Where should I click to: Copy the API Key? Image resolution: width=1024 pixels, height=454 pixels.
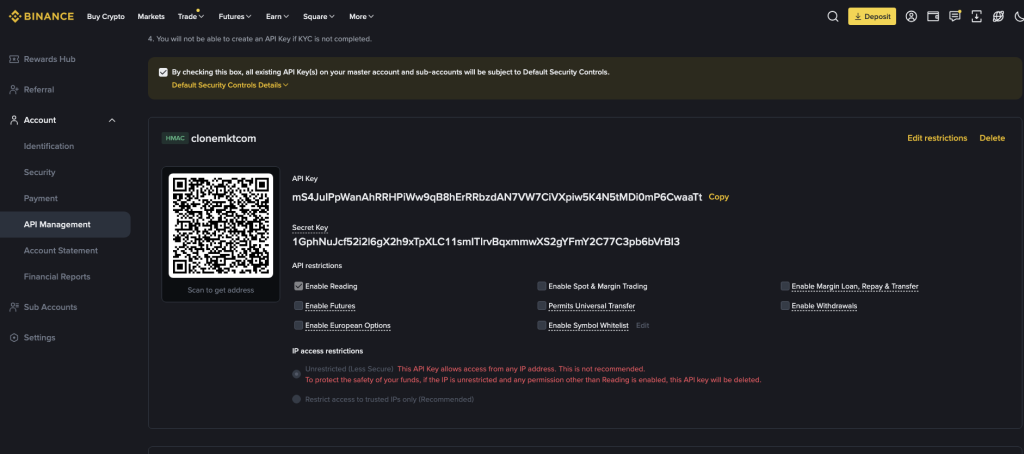719,197
